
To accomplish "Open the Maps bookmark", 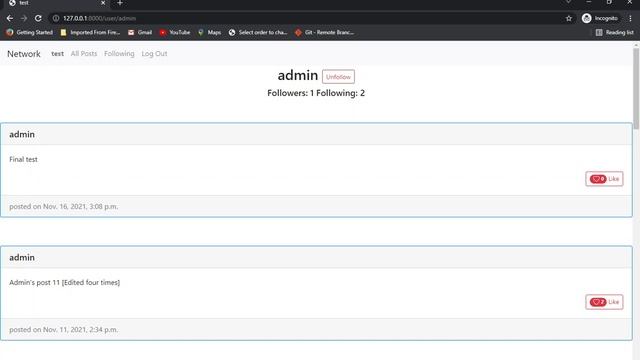I will click(209, 32).
